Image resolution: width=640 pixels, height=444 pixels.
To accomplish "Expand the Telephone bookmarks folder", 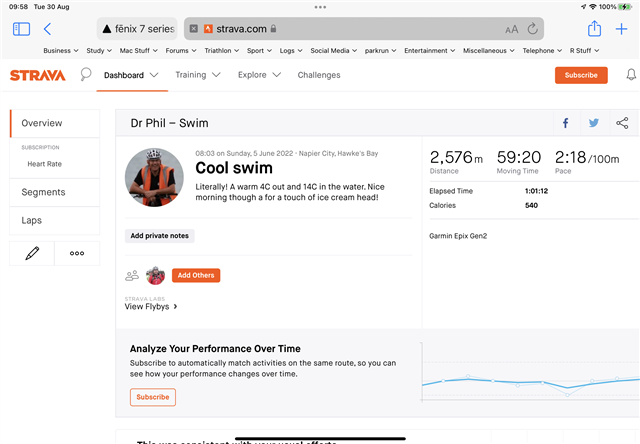I will (542, 51).
